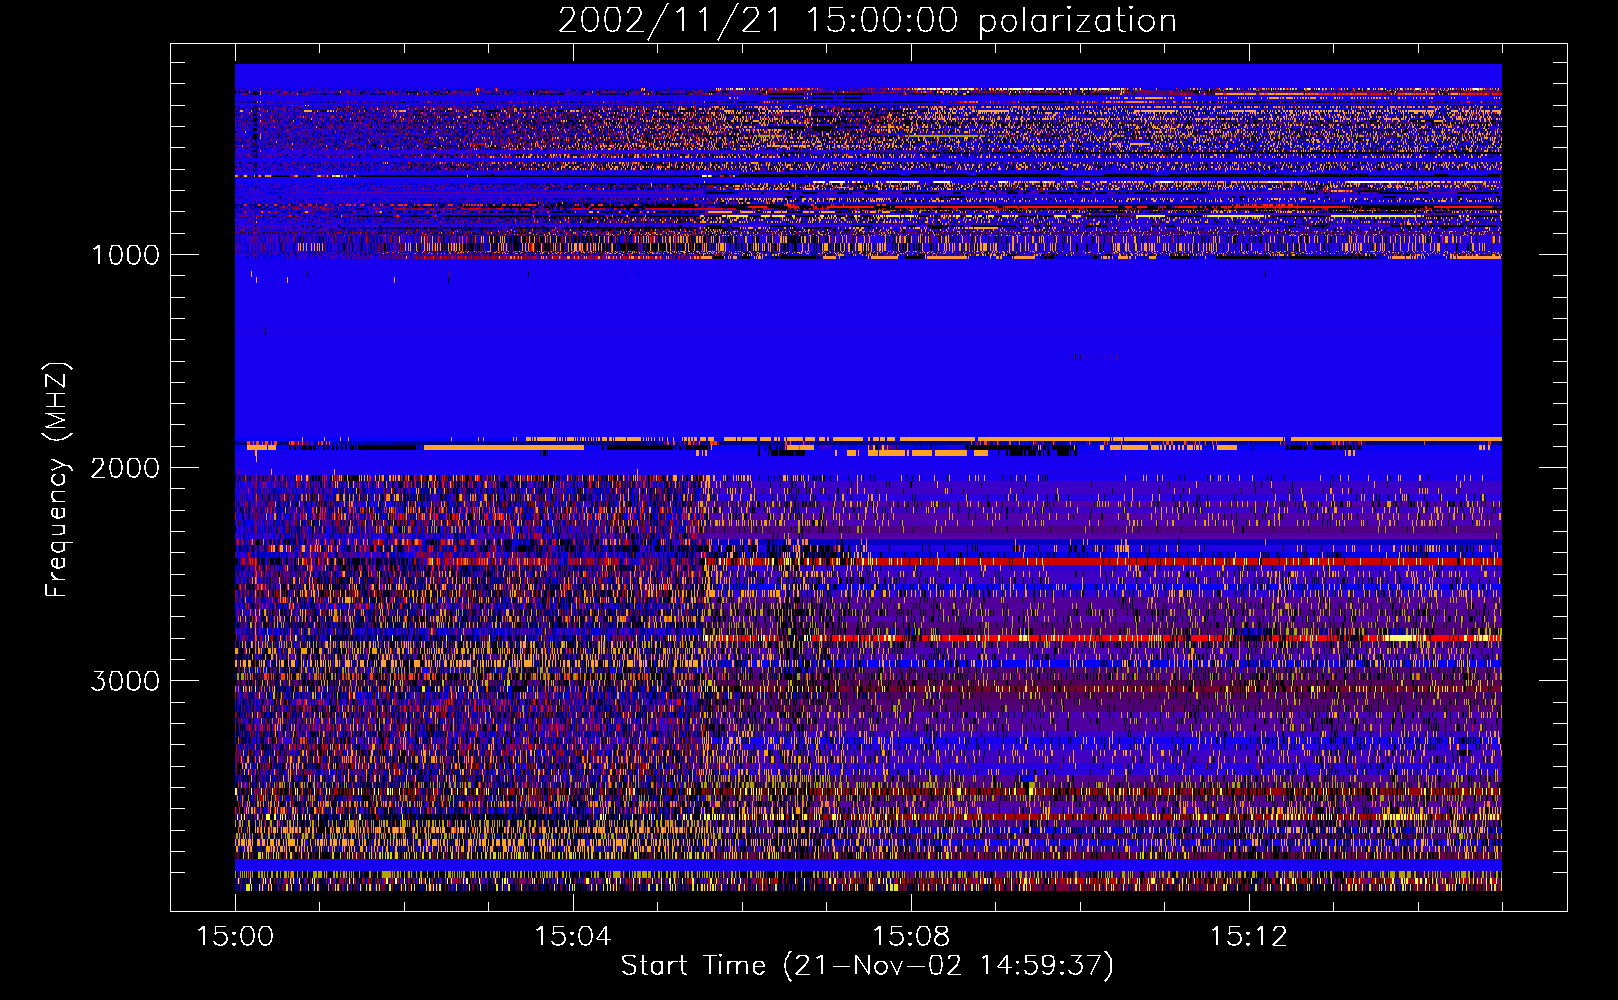Viewport: 1618px width, 1000px height.
Task: Click the '15:08' time tick label
Action: [x=910, y=937]
